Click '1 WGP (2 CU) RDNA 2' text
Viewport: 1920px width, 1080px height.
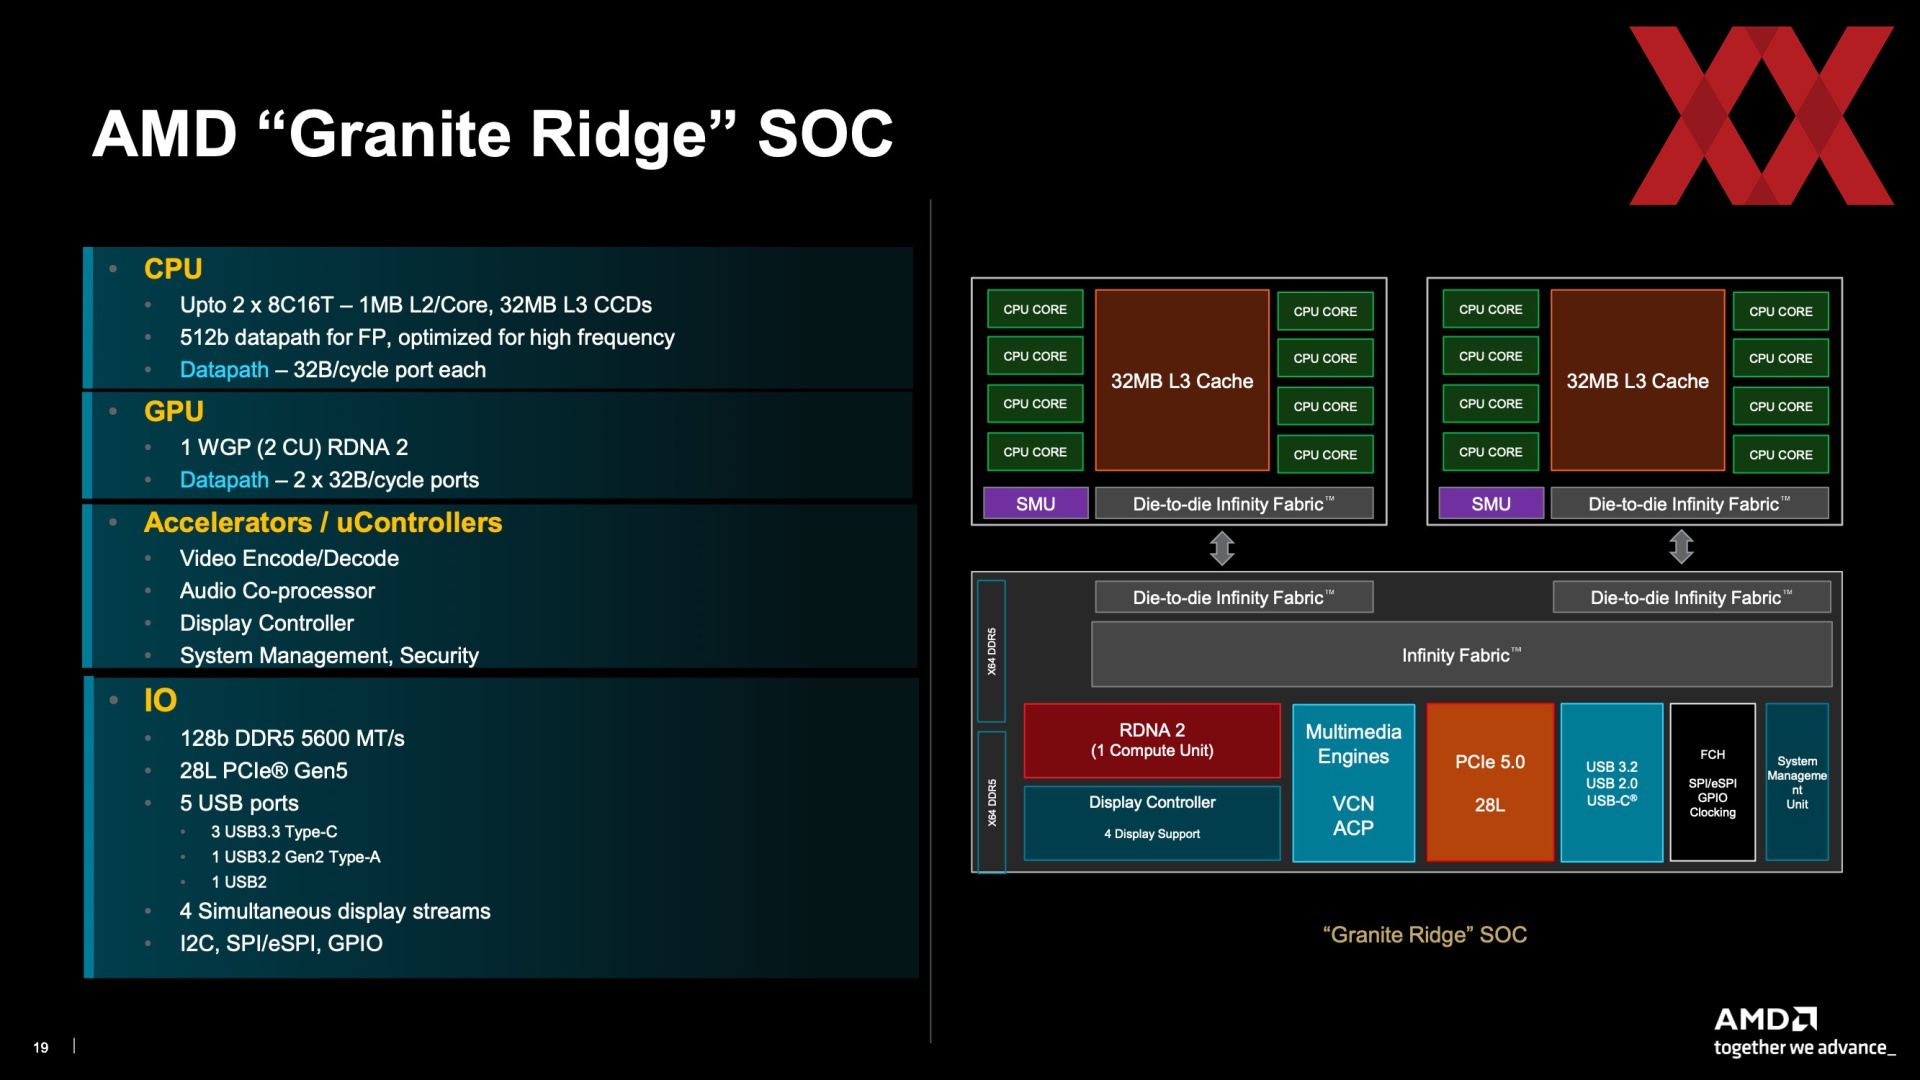pyautogui.click(x=294, y=447)
